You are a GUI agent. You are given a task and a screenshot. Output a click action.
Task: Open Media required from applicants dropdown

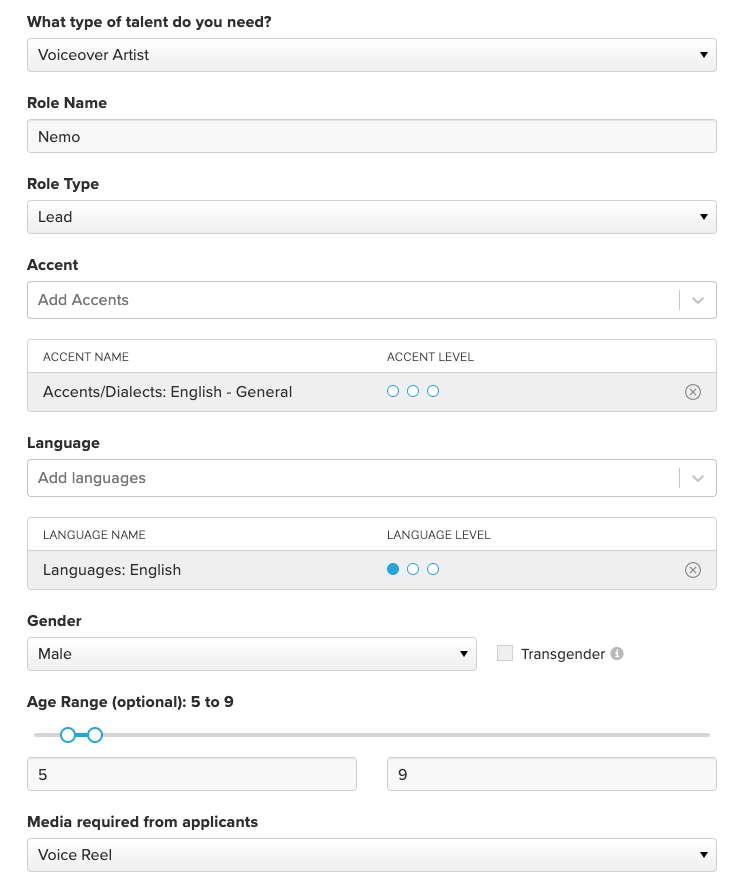[371, 855]
